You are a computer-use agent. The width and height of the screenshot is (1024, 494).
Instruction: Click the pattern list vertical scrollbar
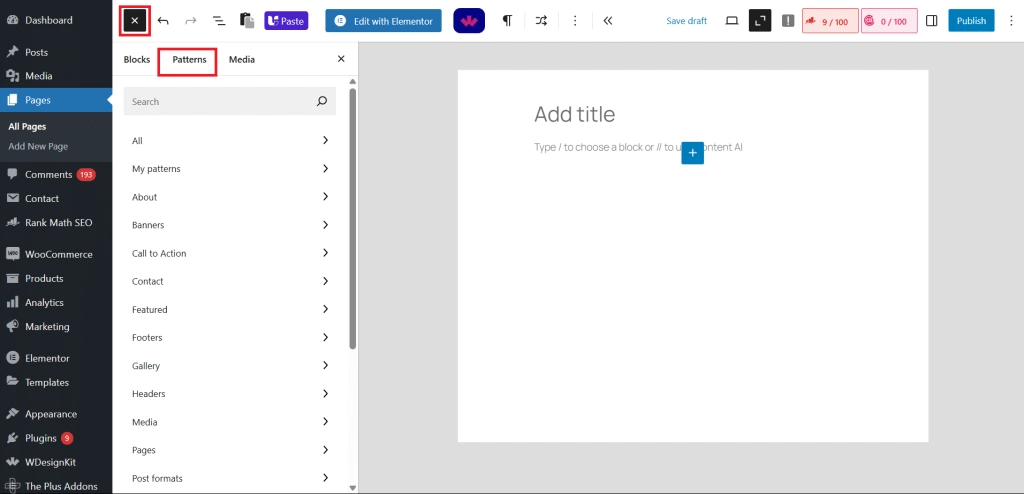[x=352, y=220]
